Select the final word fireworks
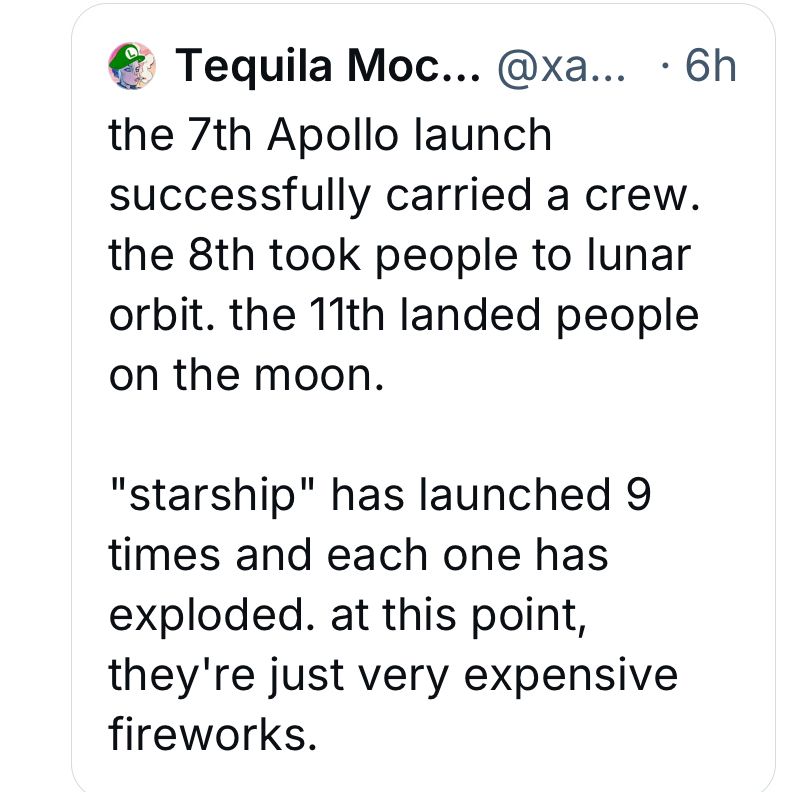Image resolution: width=800 pixels, height=792 pixels. 212,734
